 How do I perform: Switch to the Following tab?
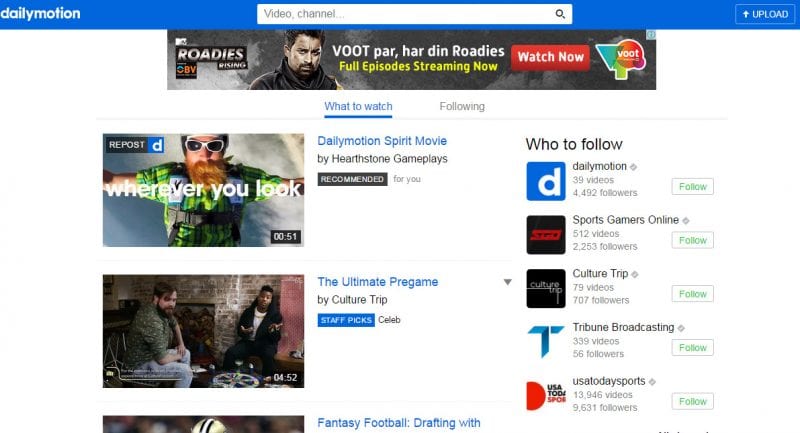tap(462, 107)
